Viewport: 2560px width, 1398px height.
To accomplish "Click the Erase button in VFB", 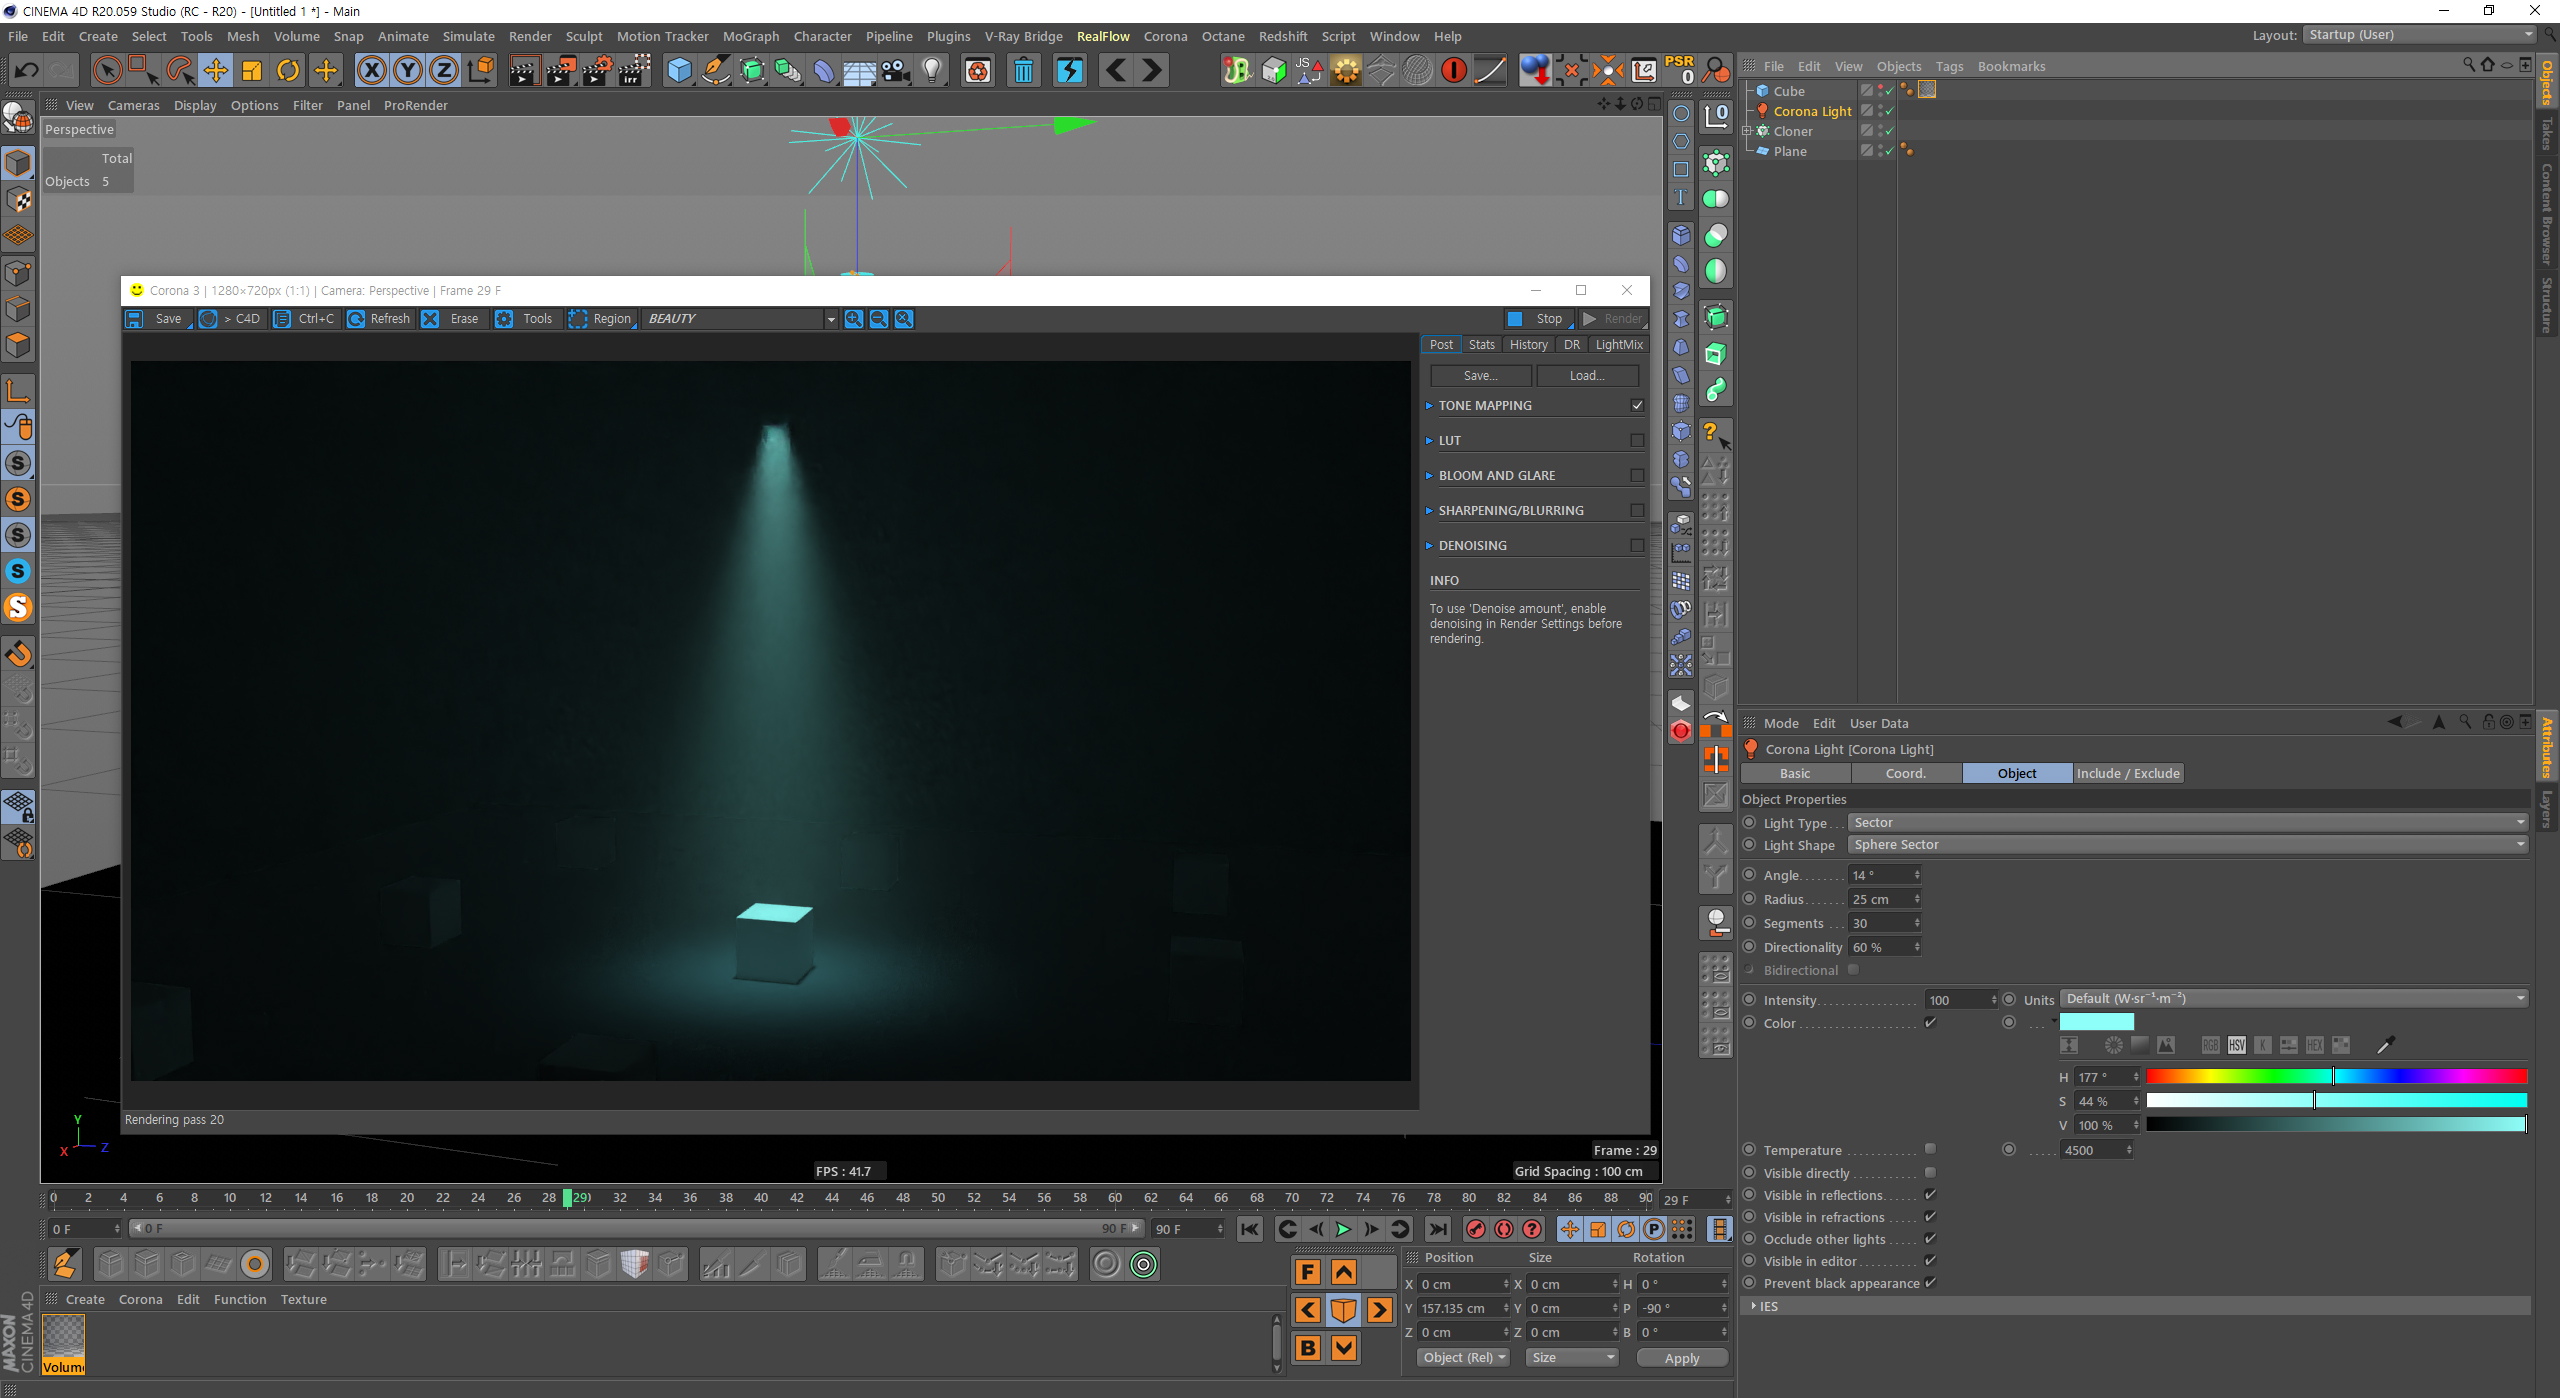I will click(x=452, y=319).
